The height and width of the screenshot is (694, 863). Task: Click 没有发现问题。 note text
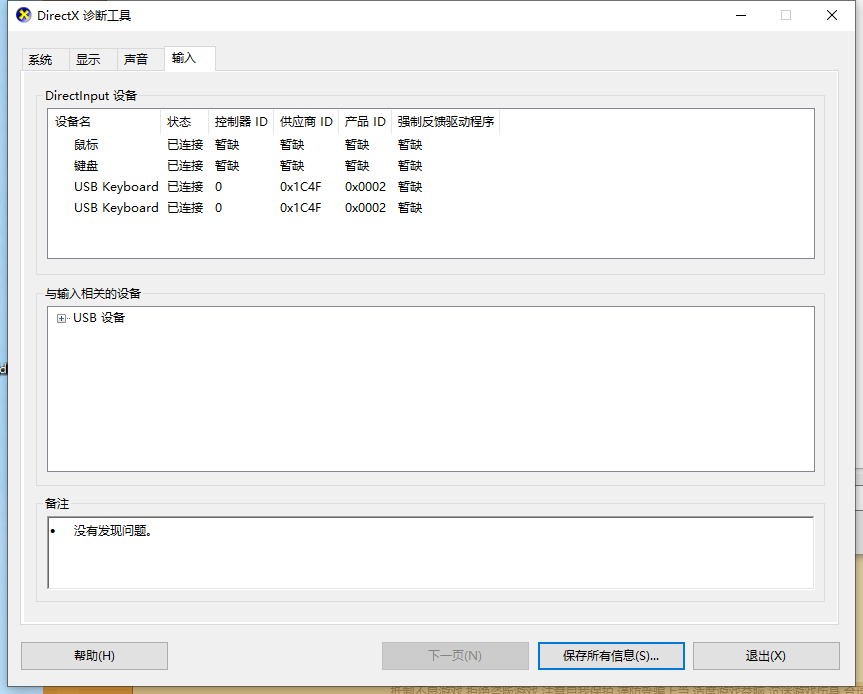pos(113,531)
